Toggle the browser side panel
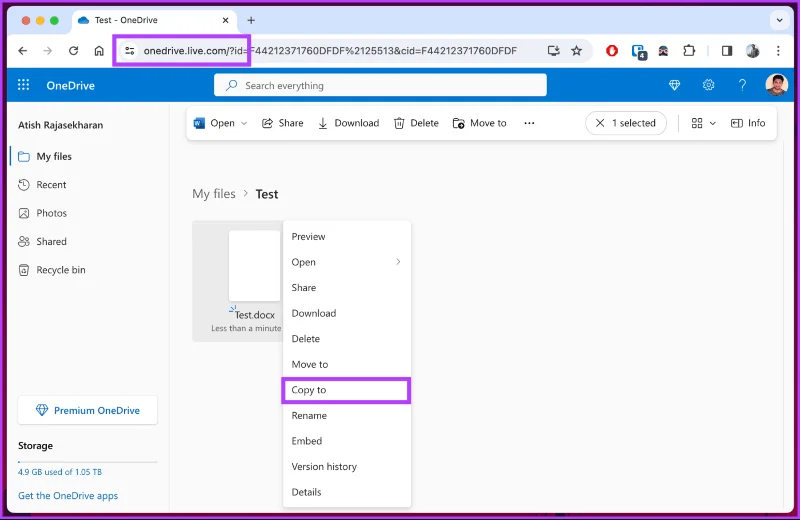Screen dimensions: 800x520 pos(727,51)
